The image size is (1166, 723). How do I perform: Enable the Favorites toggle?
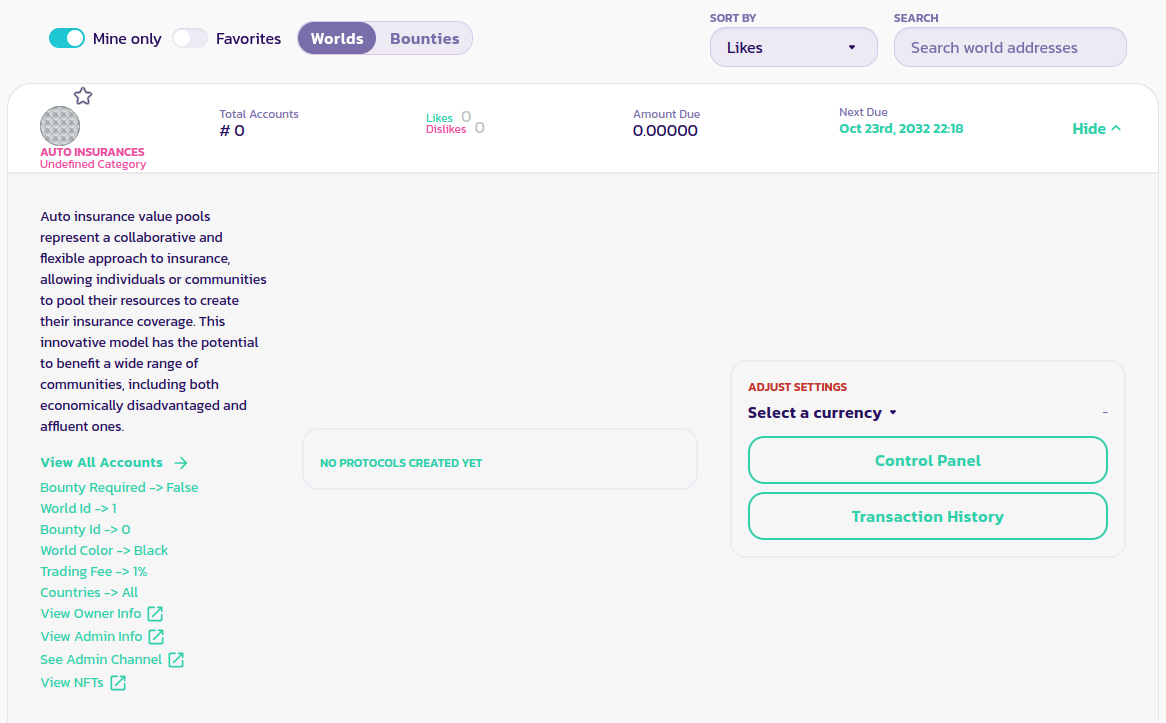coord(189,38)
